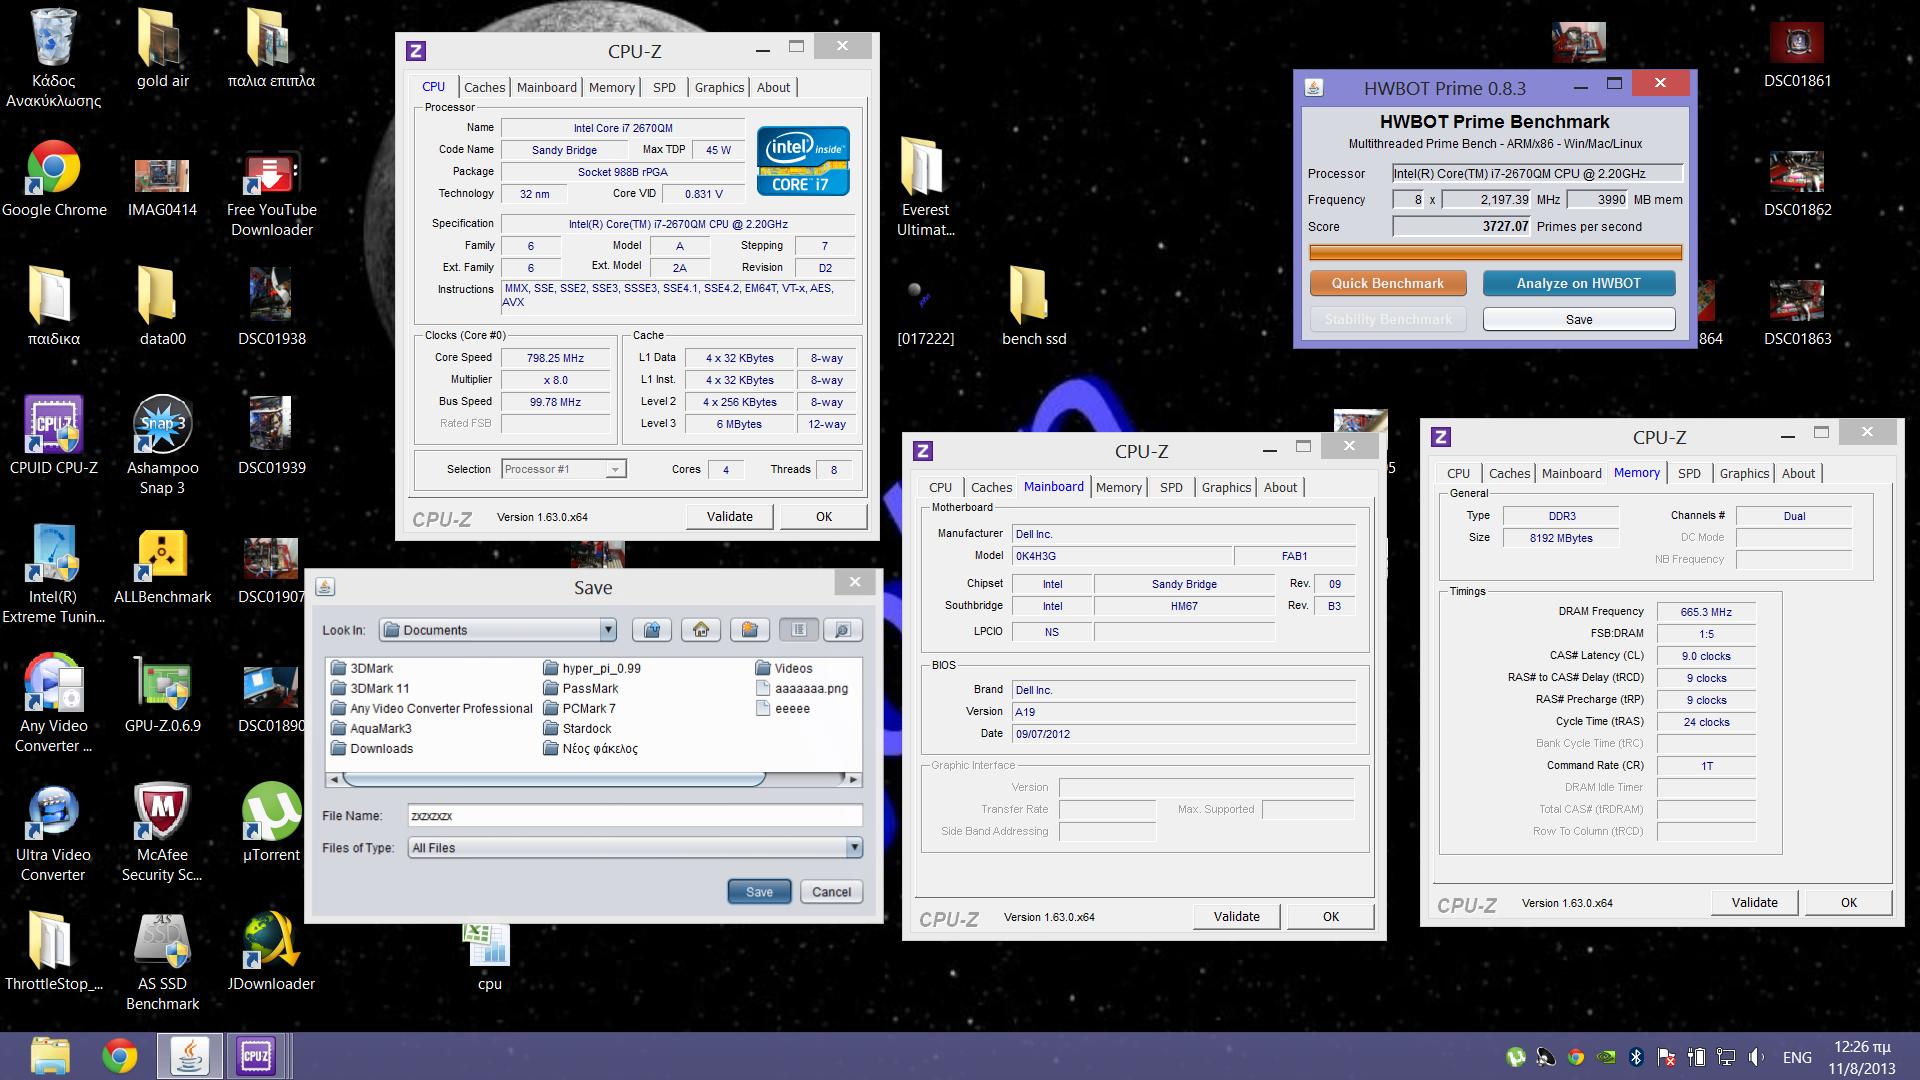Click Analyze on HWBOT button
Viewport: 1920px width, 1080px height.
pyautogui.click(x=1578, y=283)
